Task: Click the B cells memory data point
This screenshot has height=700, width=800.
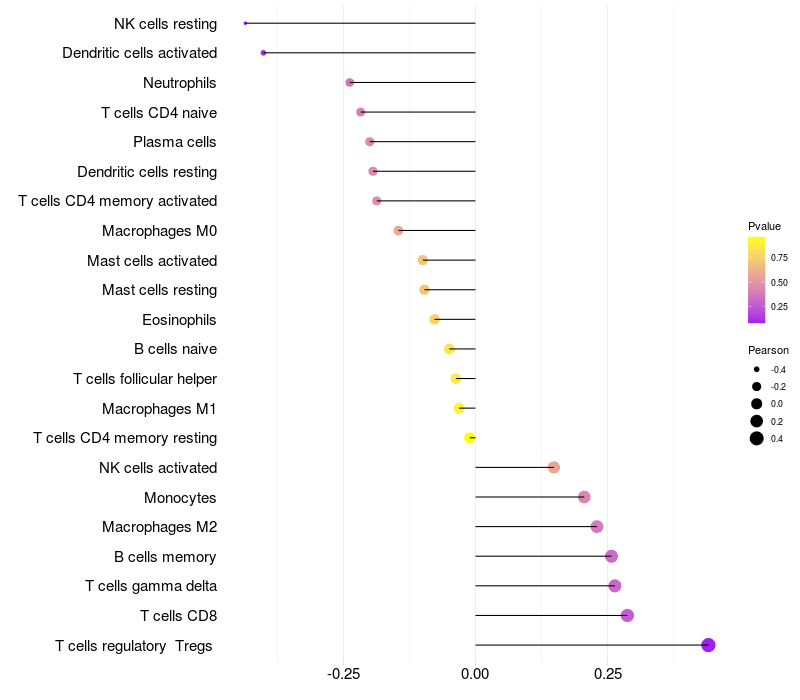Action: 611,556
